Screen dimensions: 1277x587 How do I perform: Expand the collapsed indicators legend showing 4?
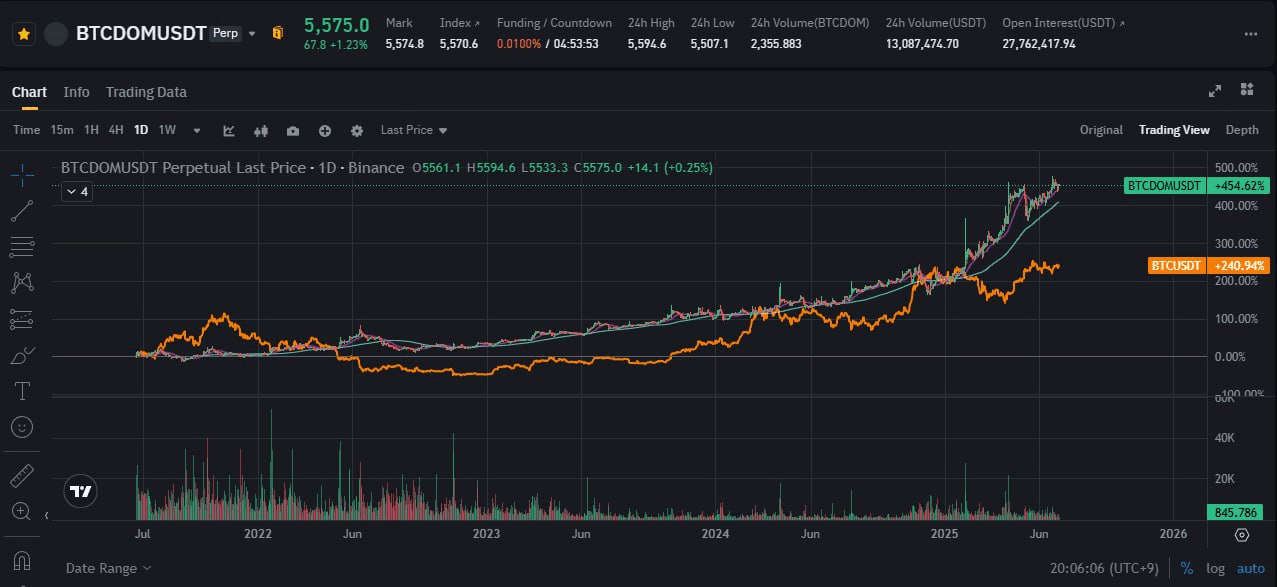click(77, 191)
